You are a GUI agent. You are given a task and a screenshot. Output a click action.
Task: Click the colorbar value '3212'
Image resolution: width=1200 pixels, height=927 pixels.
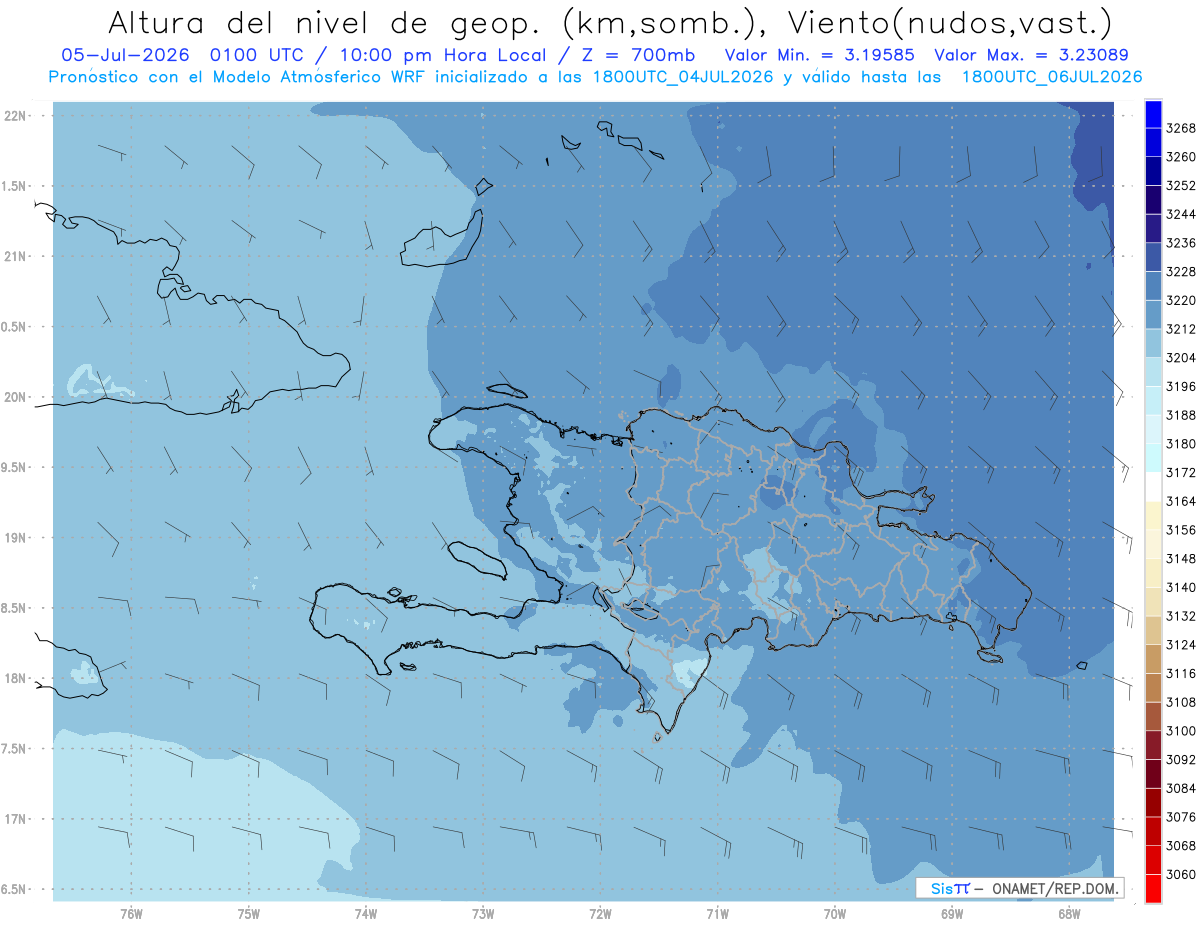point(1181,329)
